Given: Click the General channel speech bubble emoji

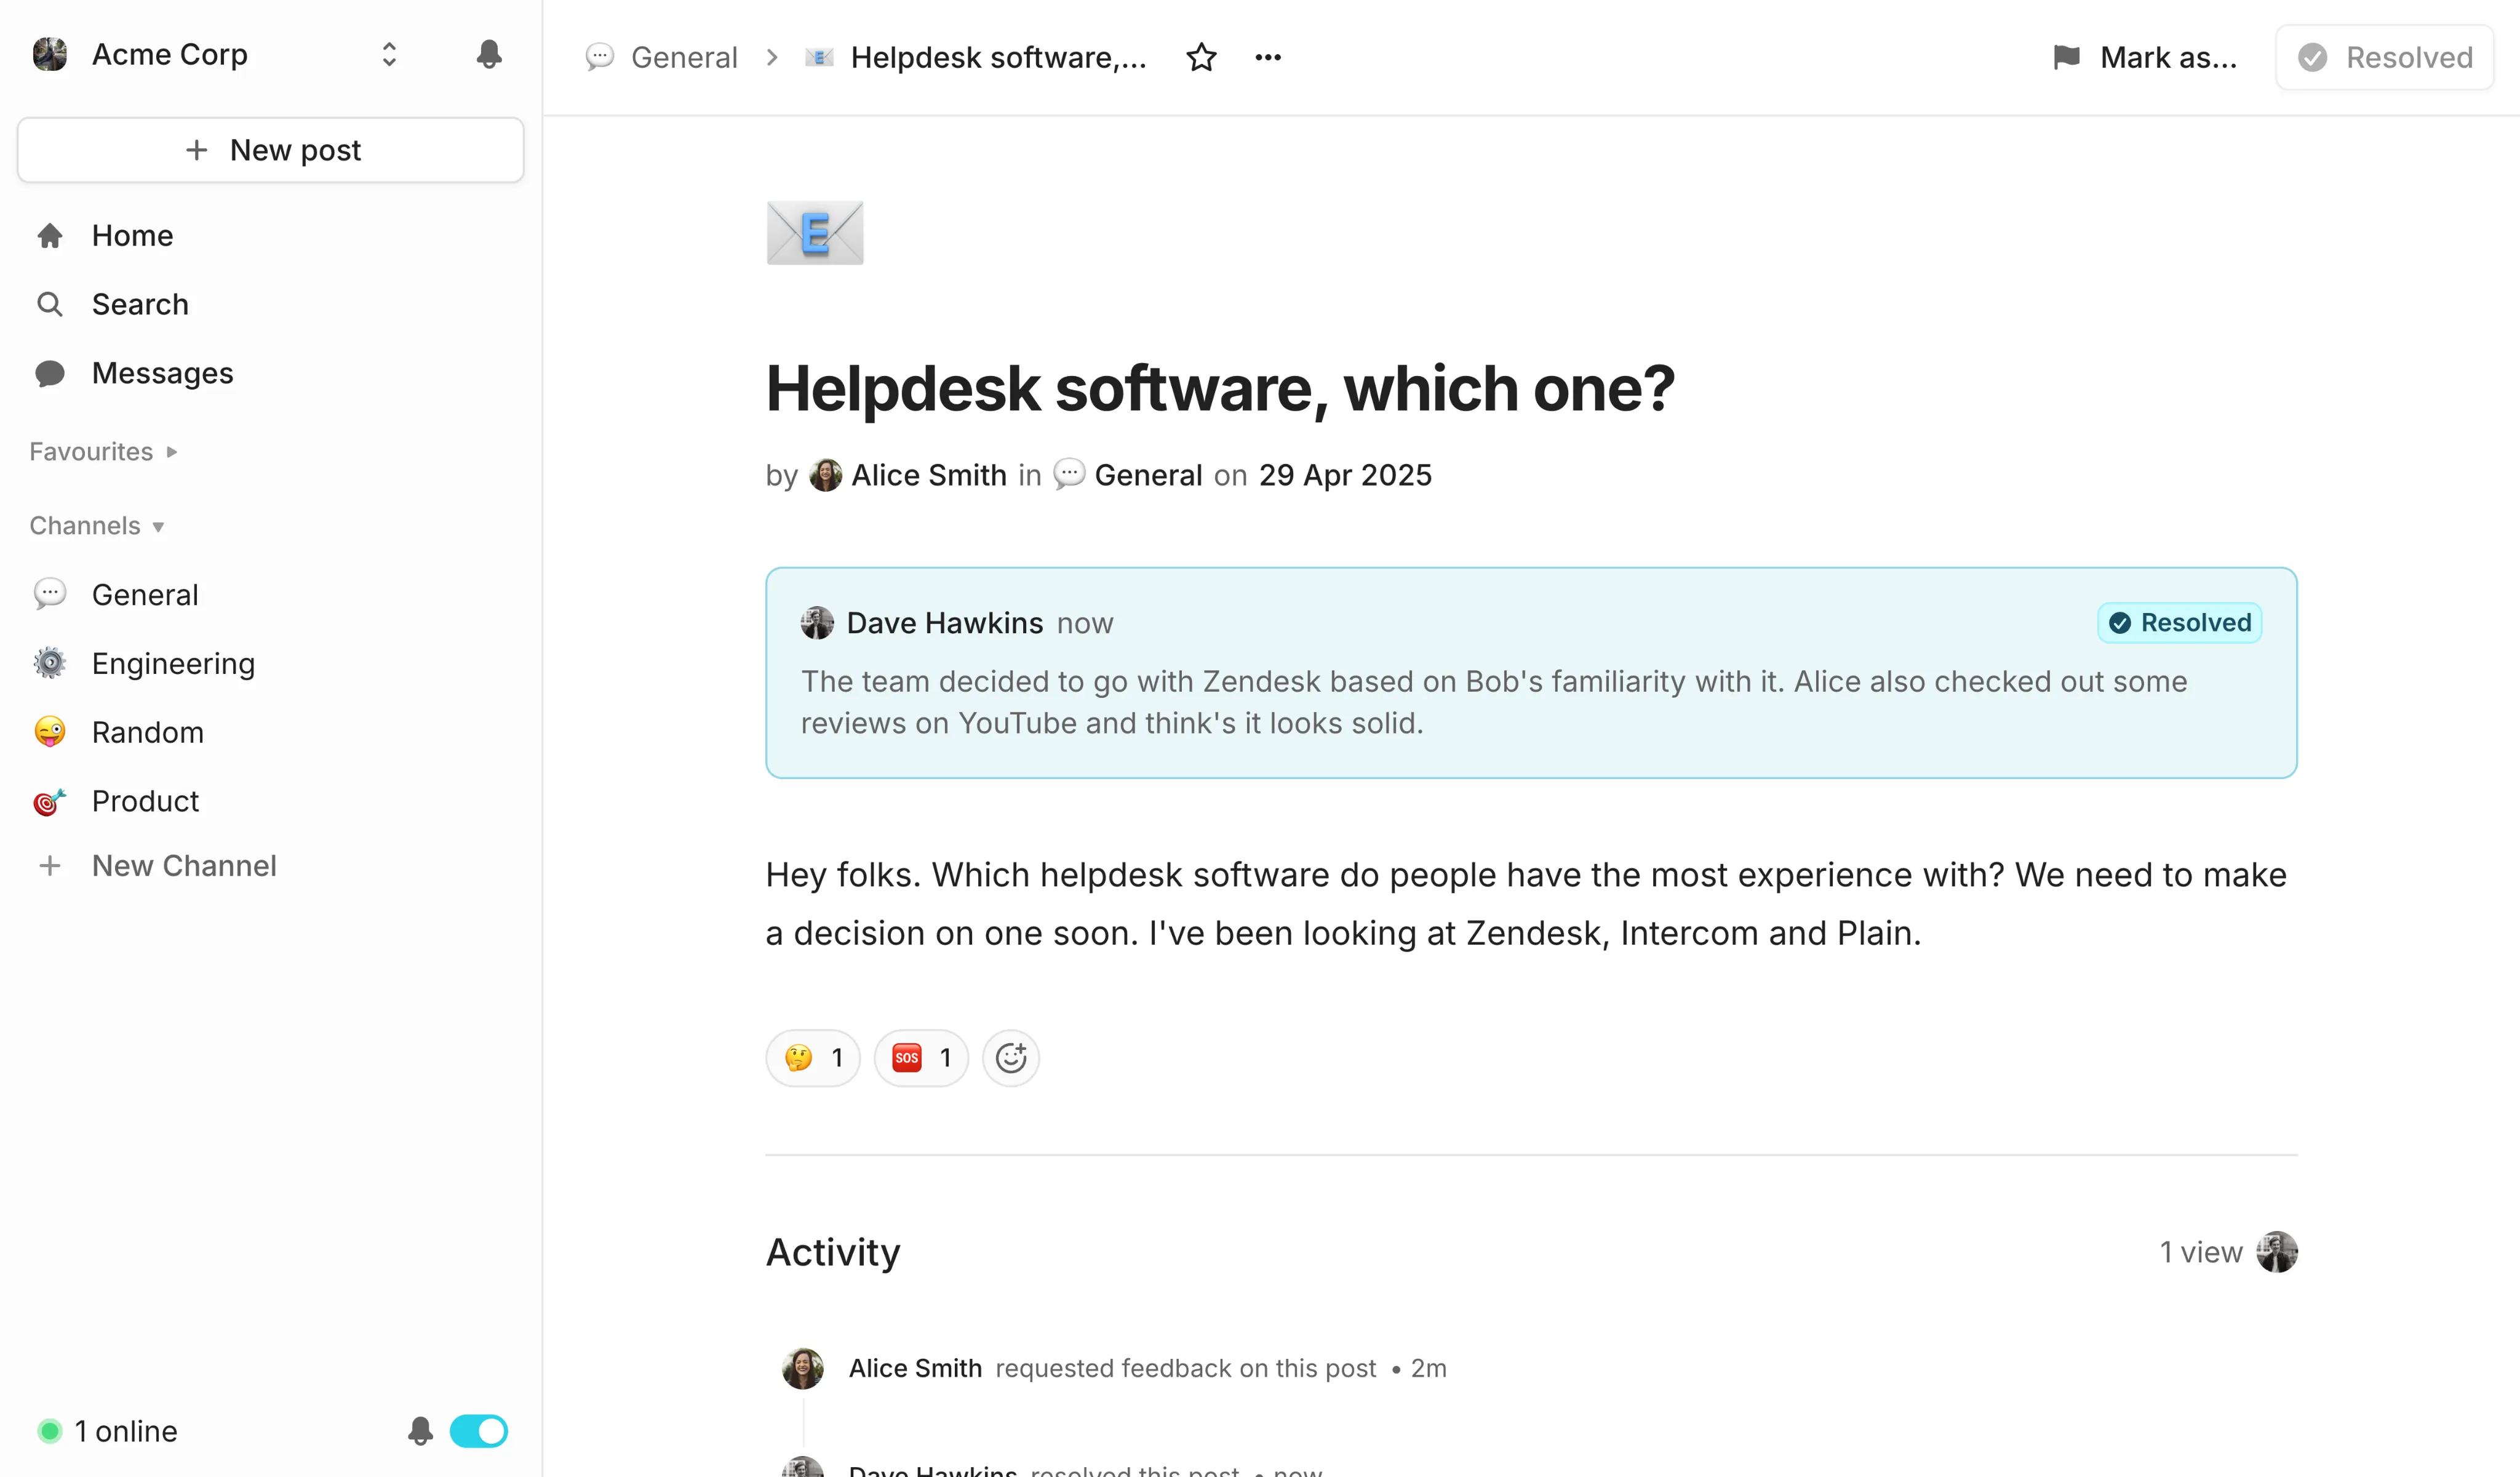Looking at the screenshot, I should (49, 594).
